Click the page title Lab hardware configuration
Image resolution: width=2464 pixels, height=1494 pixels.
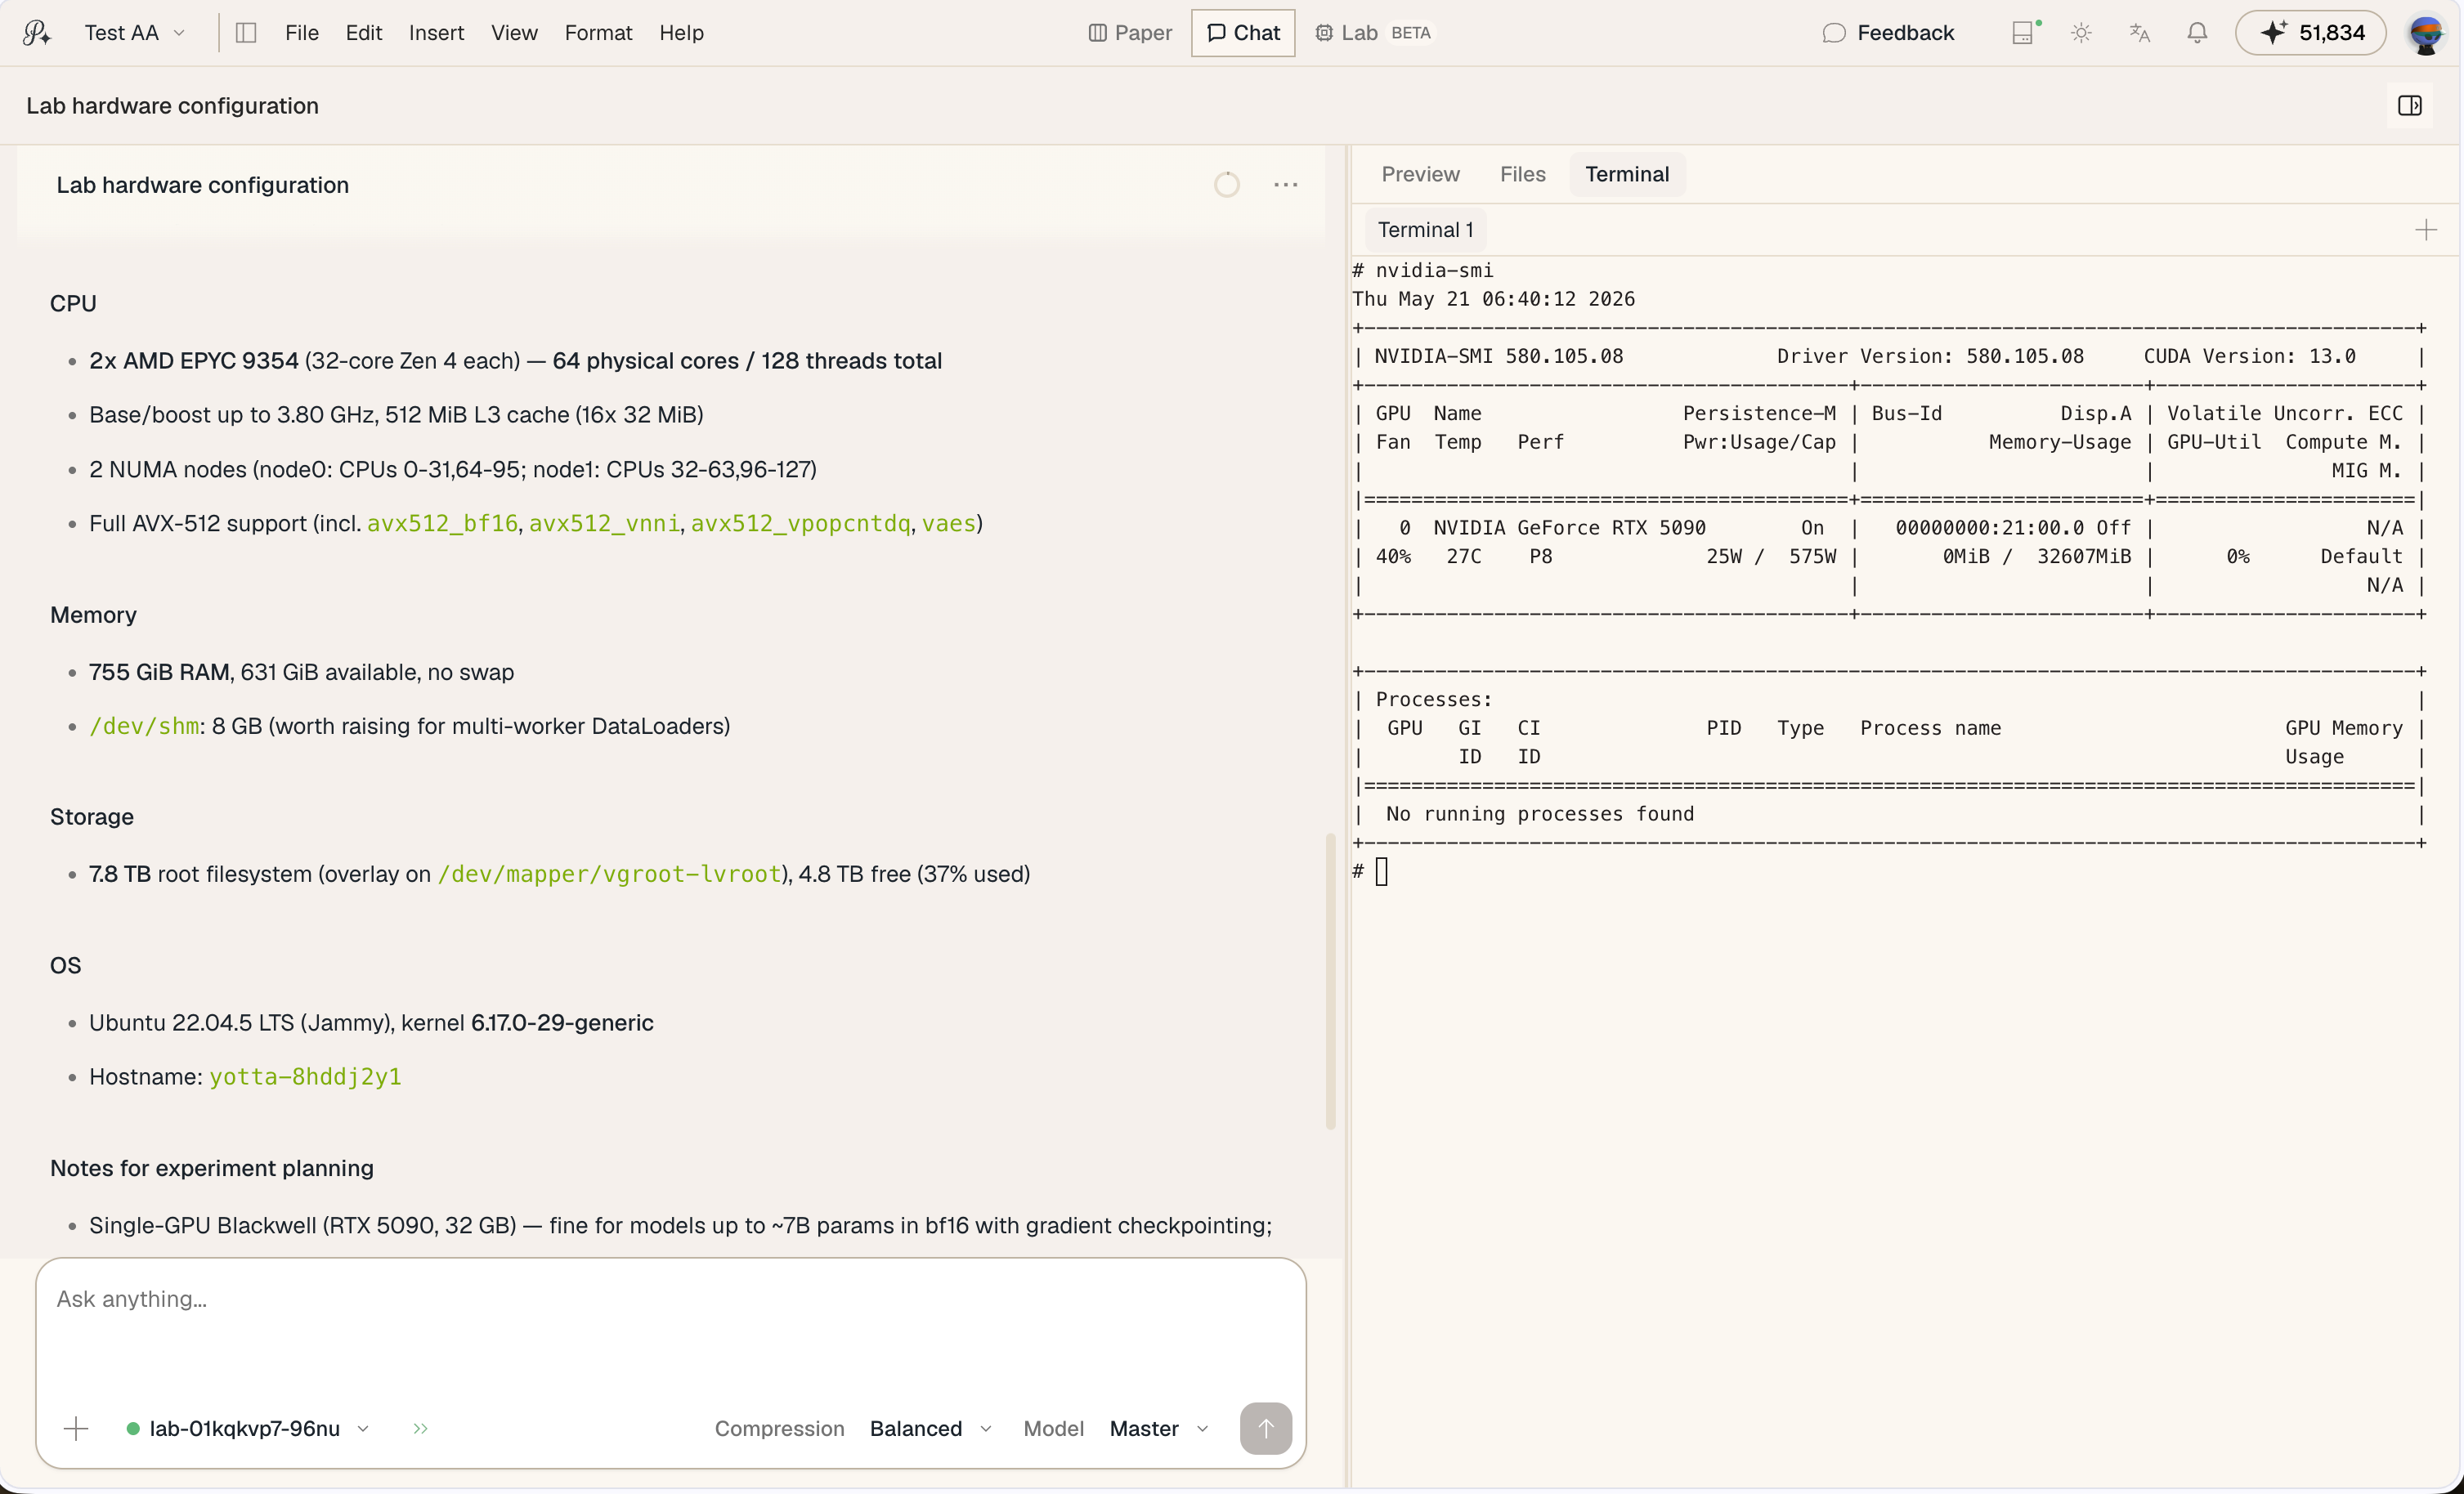click(x=172, y=106)
